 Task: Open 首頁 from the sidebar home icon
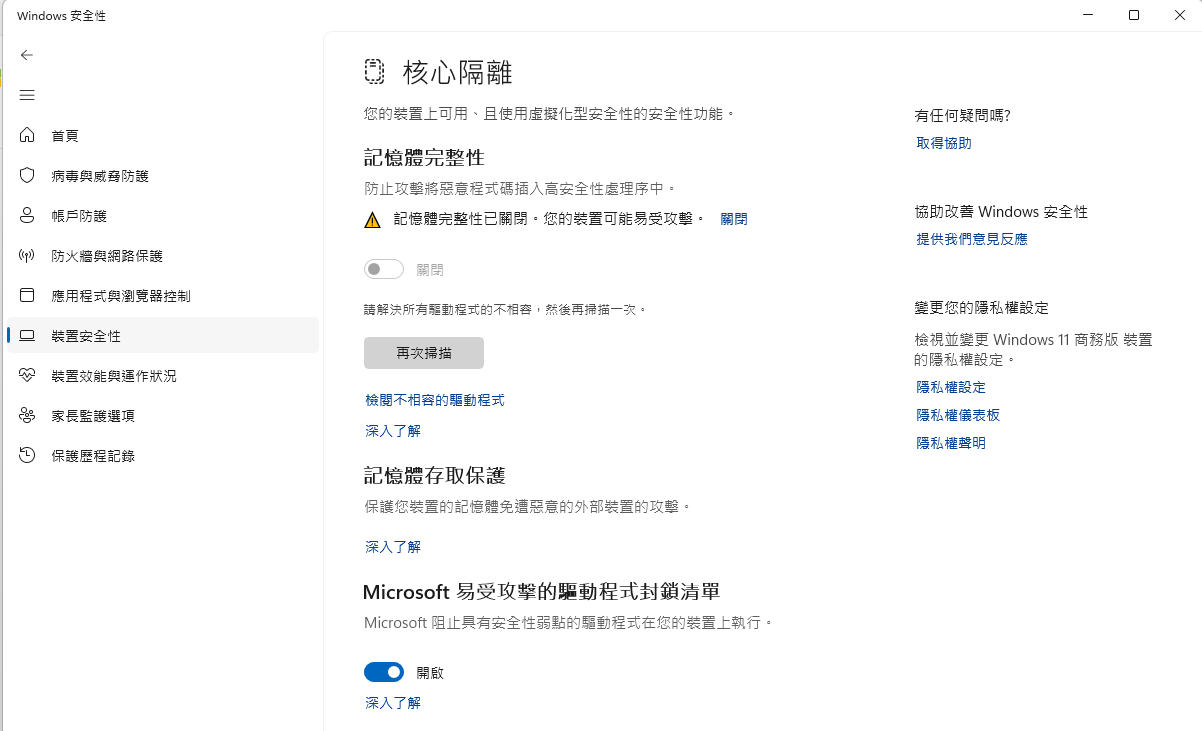[27, 135]
